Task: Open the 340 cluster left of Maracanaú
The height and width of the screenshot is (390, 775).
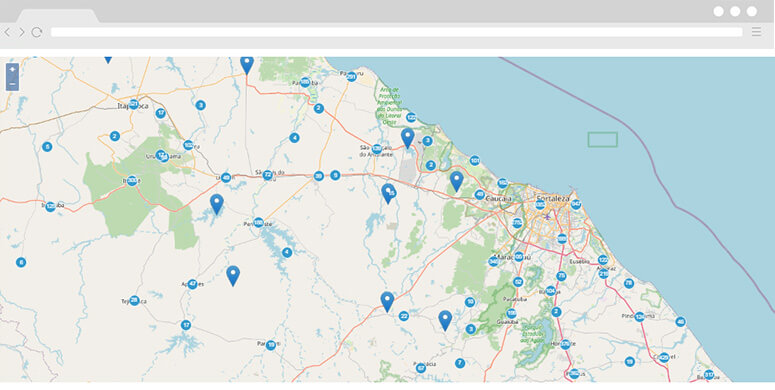Action: click(493, 261)
